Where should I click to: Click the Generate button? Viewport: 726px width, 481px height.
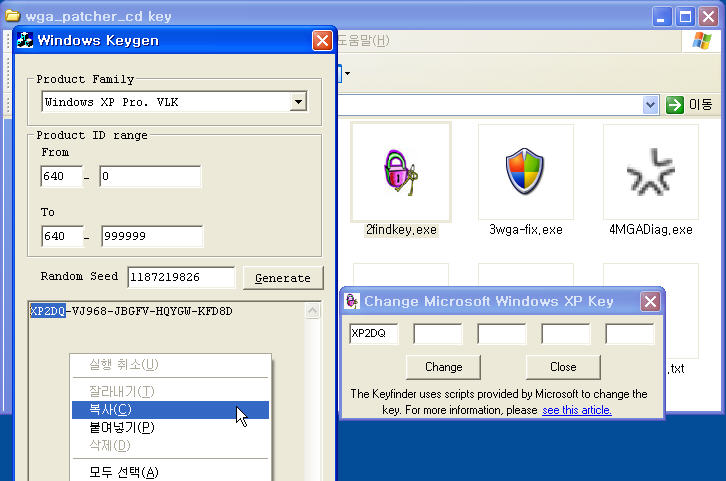(283, 278)
